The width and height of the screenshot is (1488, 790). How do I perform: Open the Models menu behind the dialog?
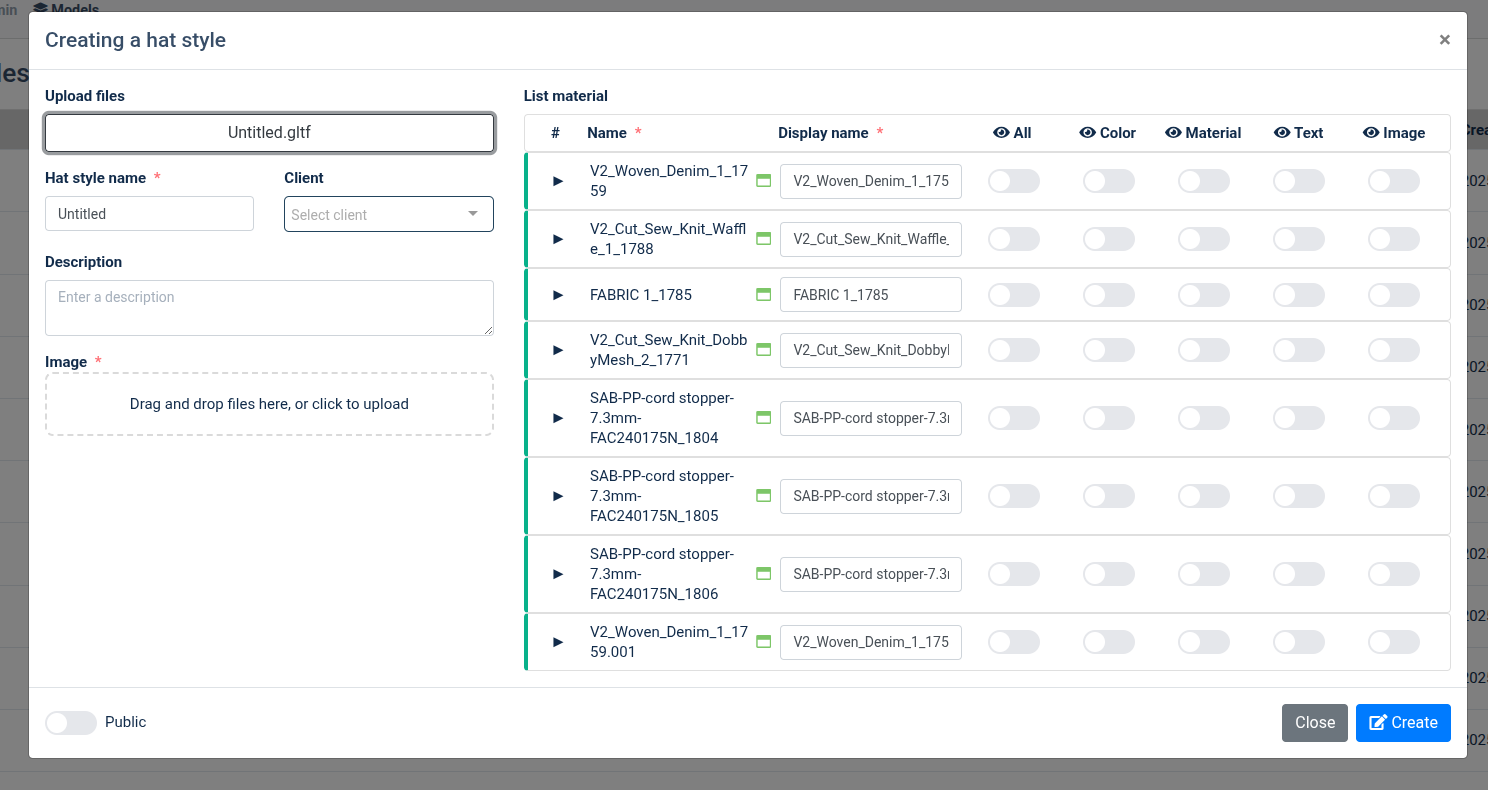tap(67, 9)
